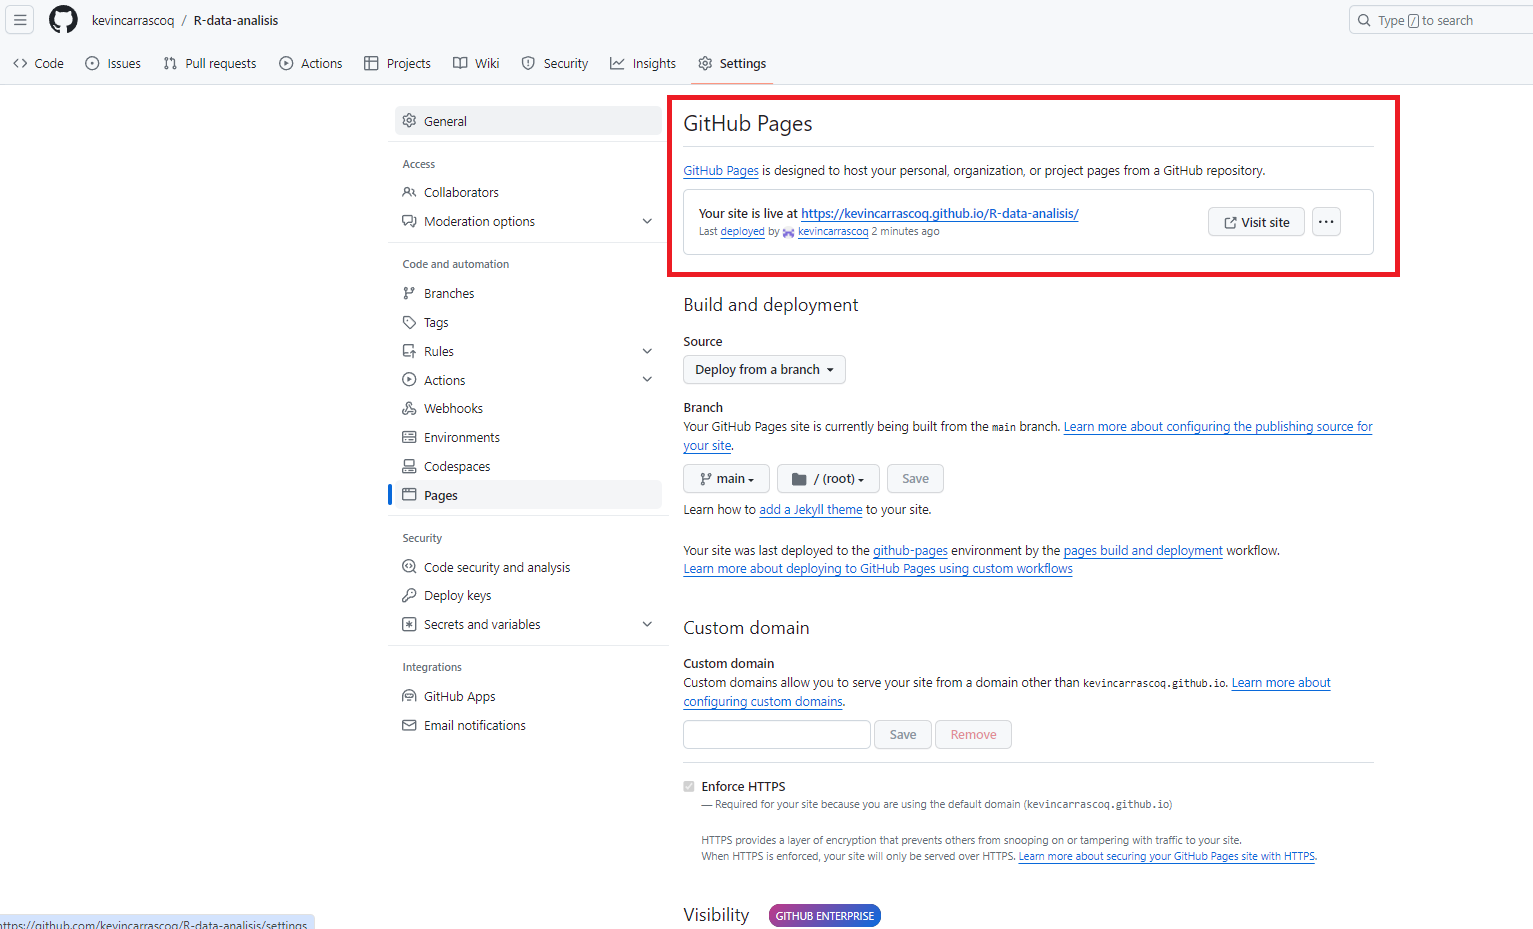1533x929 pixels.
Task: Open the Actions tab in top navigation
Action: 311,63
